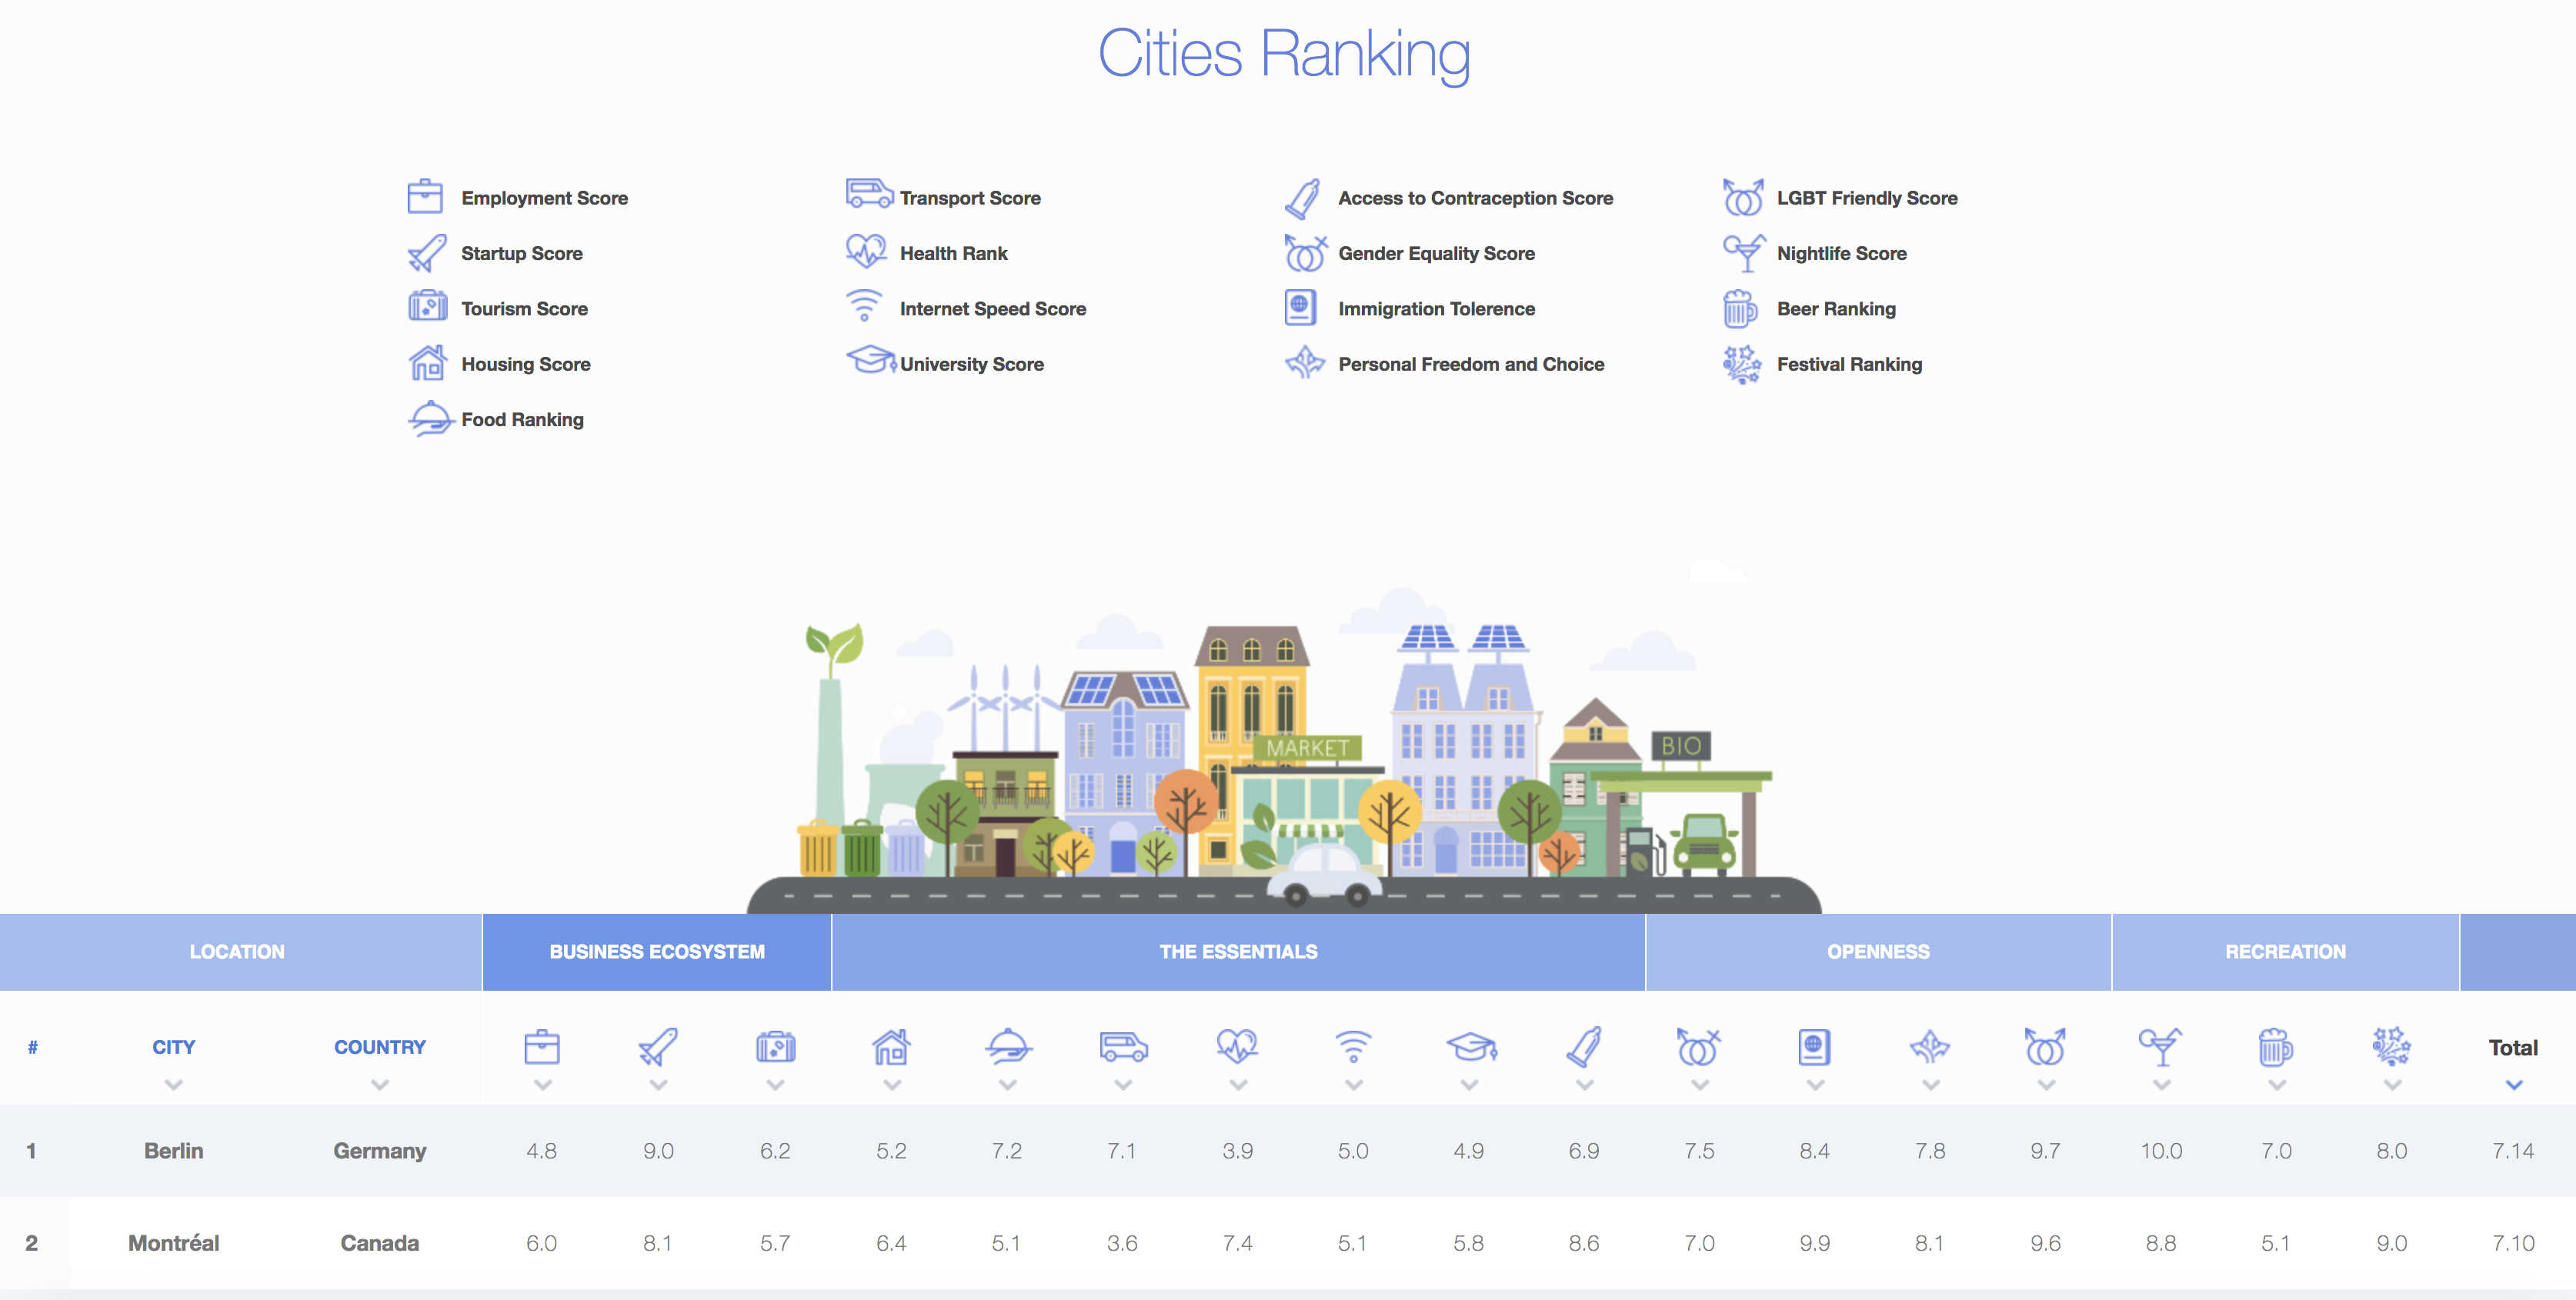Screen dimensions: 2576x1300
Task: Select the BUSINESS ECOSYSTEM header section
Action: click(x=657, y=952)
